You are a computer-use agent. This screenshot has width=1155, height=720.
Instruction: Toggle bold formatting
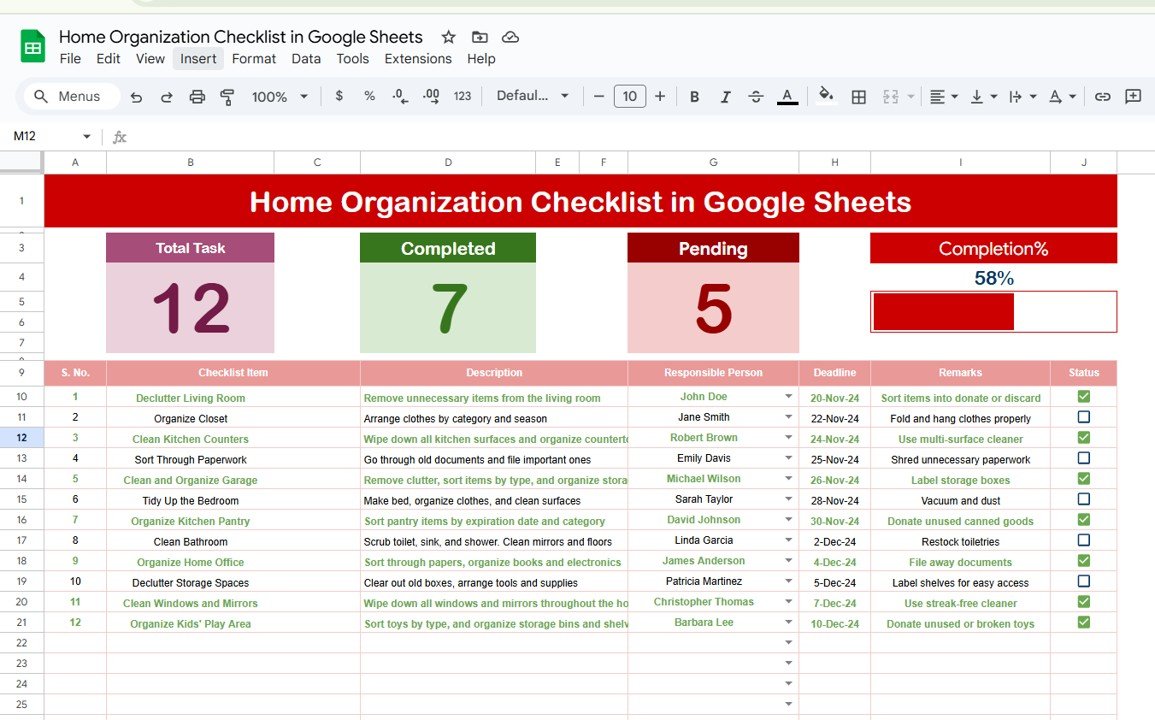(694, 97)
